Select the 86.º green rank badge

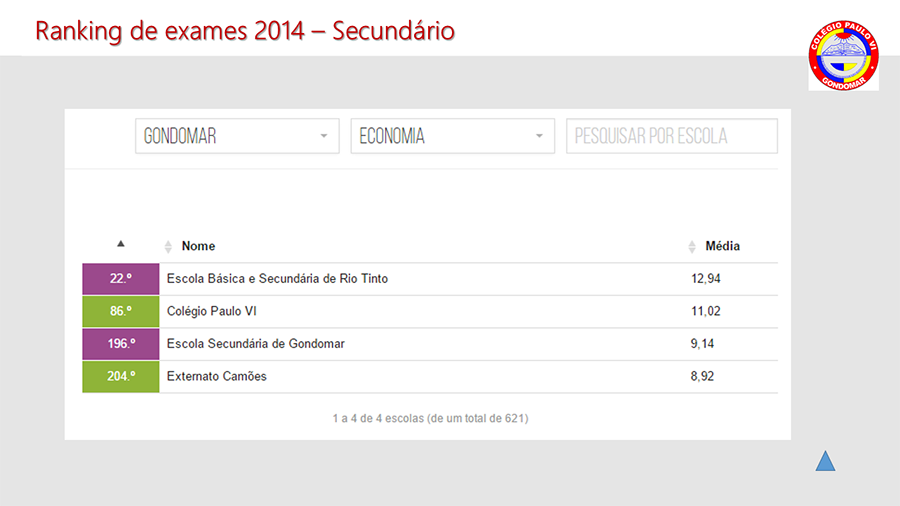tap(121, 312)
